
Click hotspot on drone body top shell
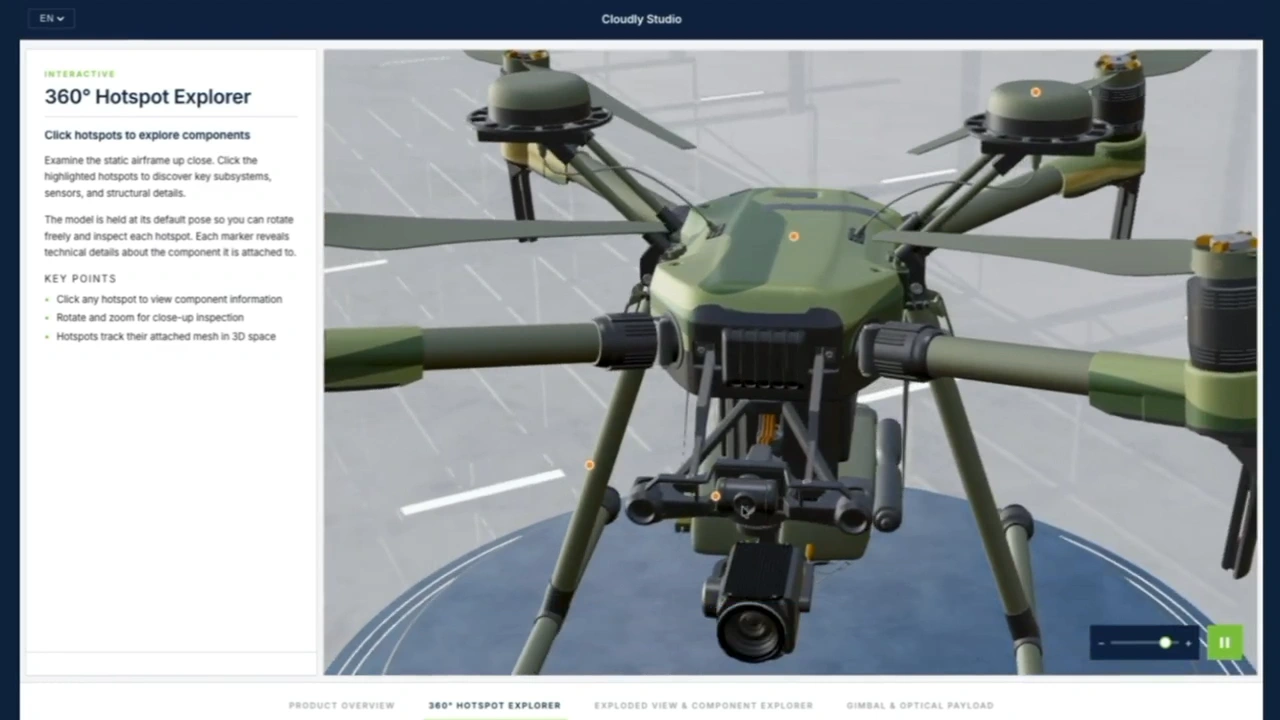tap(794, 237)
